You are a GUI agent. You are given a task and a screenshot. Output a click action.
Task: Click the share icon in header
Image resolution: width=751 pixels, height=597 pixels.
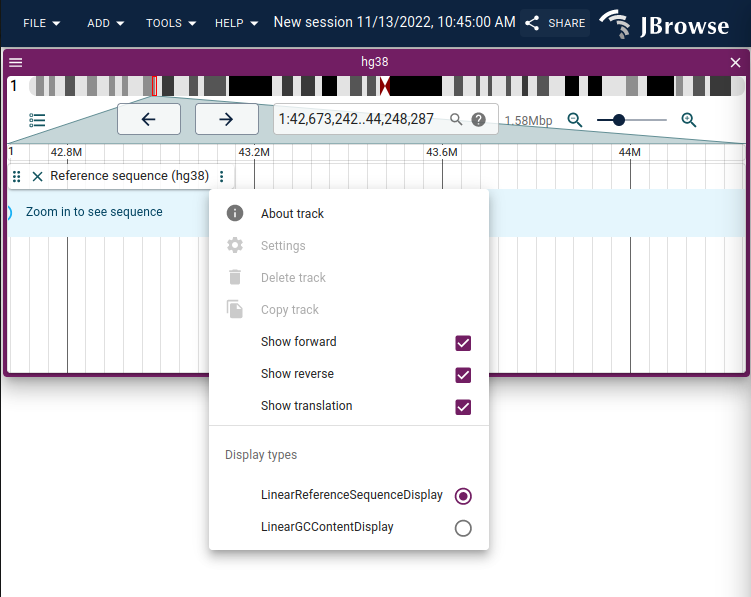click(x=532, y=23)
